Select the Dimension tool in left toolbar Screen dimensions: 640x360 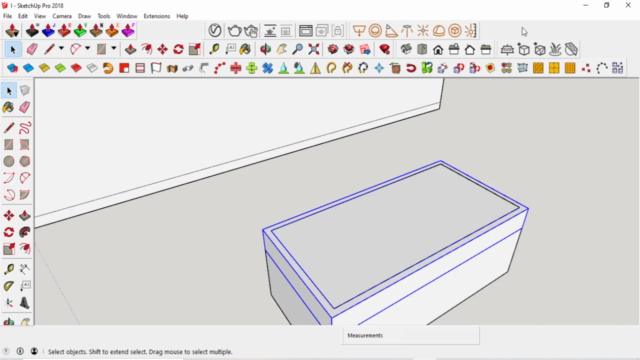25,269
